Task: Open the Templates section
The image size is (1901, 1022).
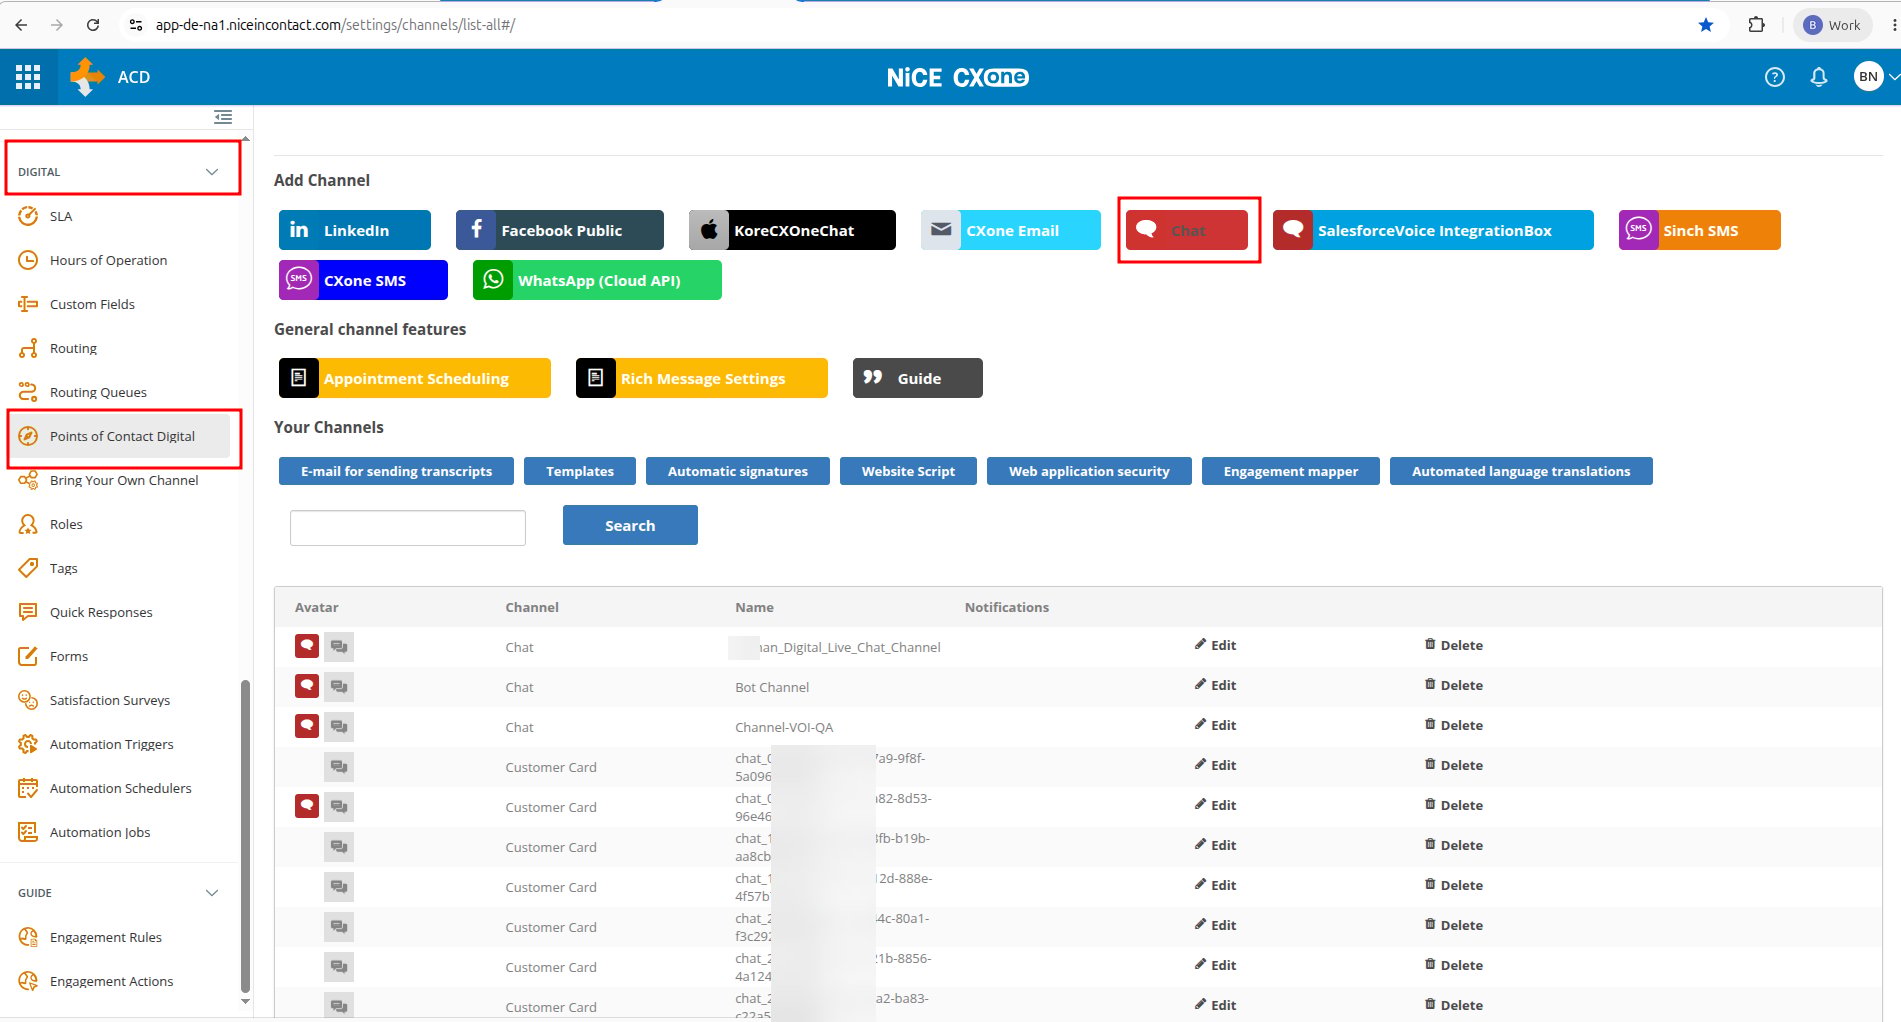Action: pyautogui.click(x=580, y=471)
